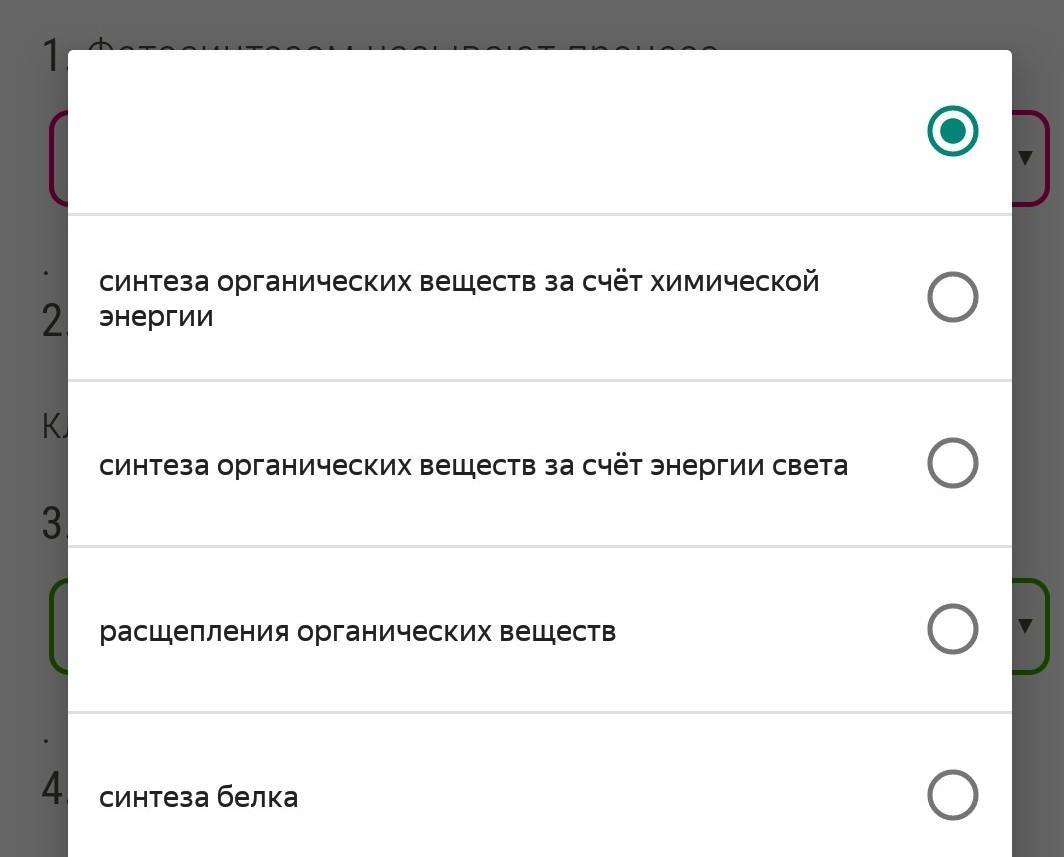
Task: Expand the green dropdown arrow for question 3
Action: point(1025,625)
